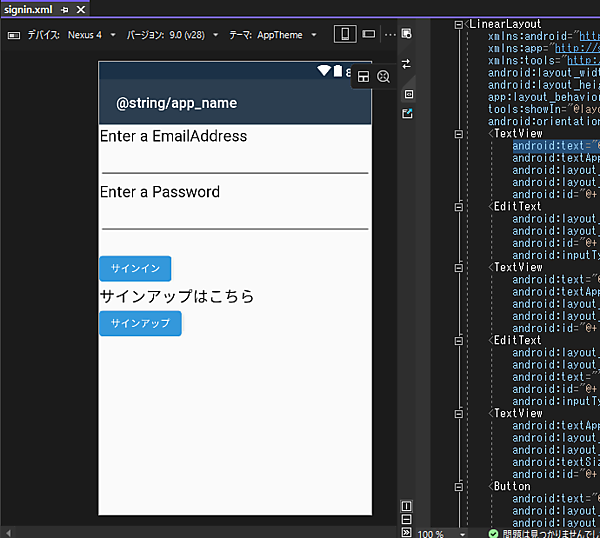Click the layout grid icon on preview
This screenshot has height=538, width=600.
coord(364,76)
